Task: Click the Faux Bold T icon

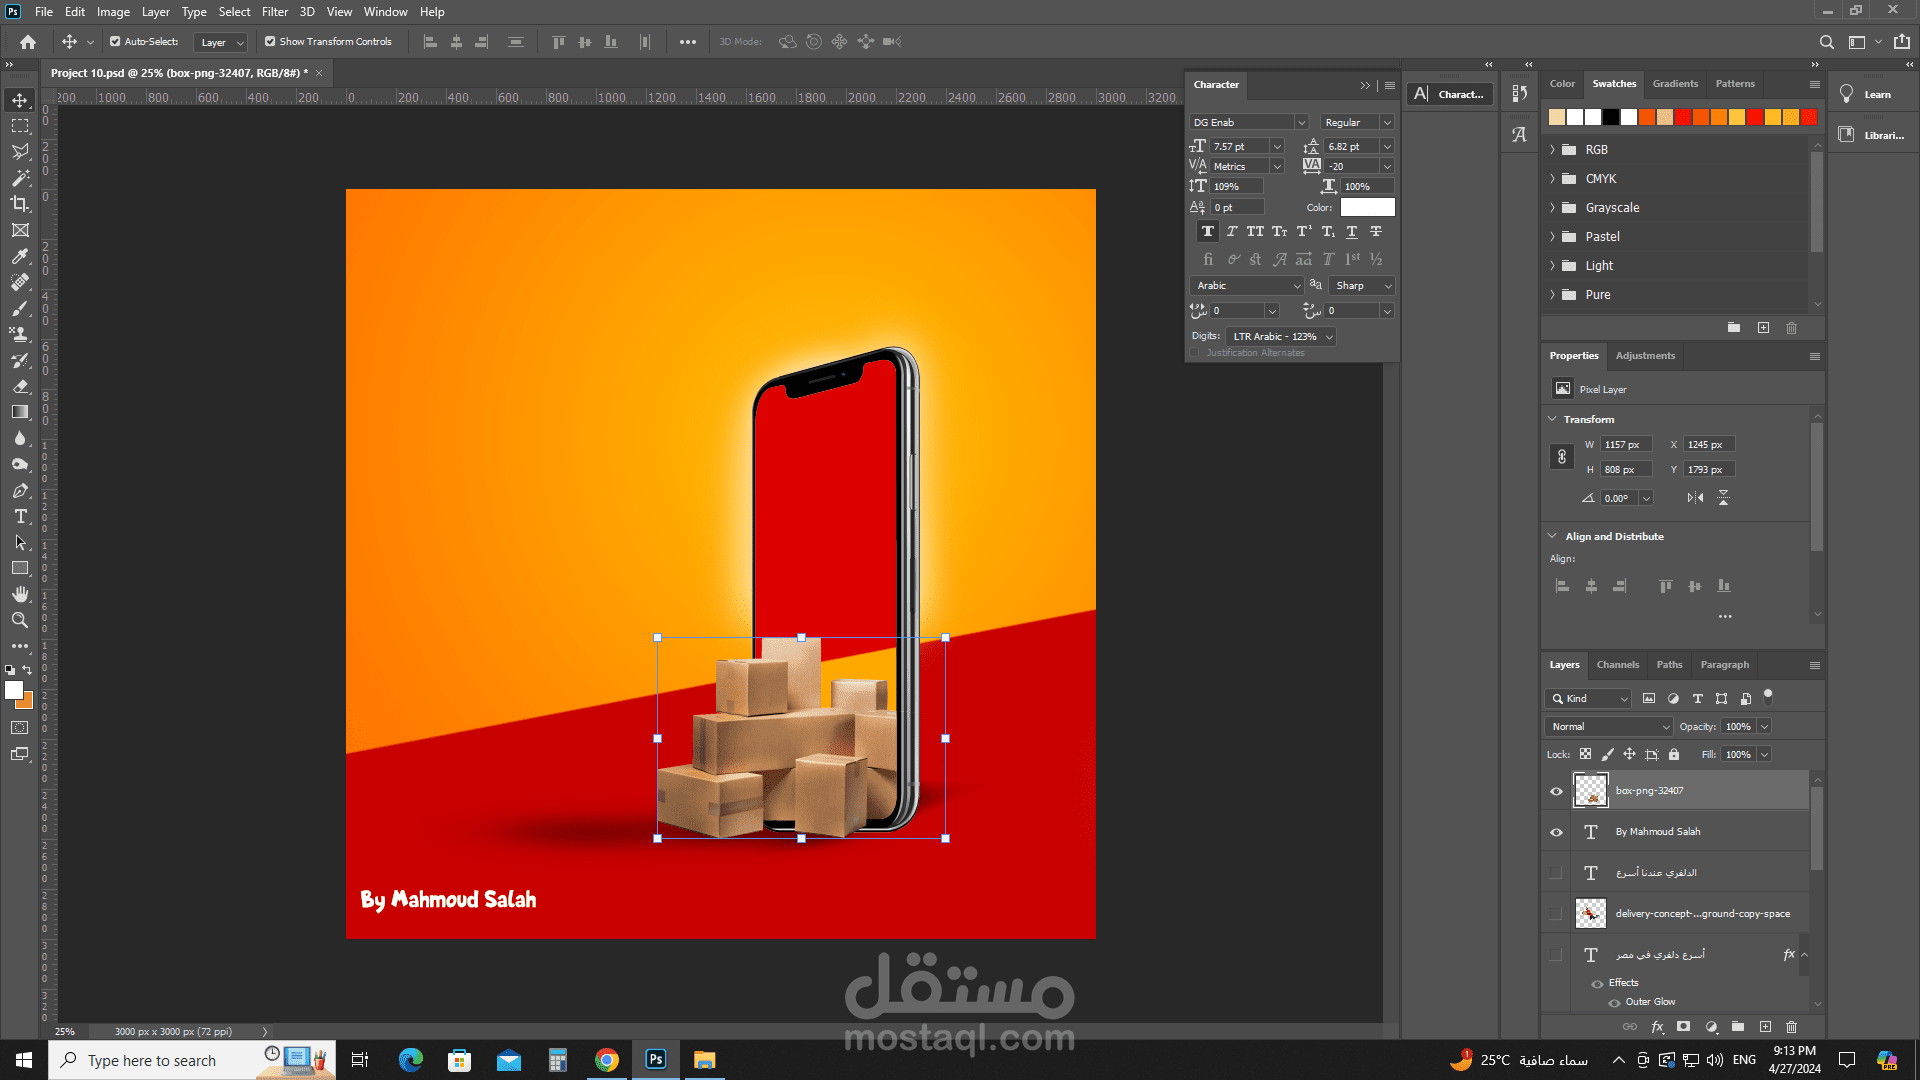Action: (x=1208, y=232)
